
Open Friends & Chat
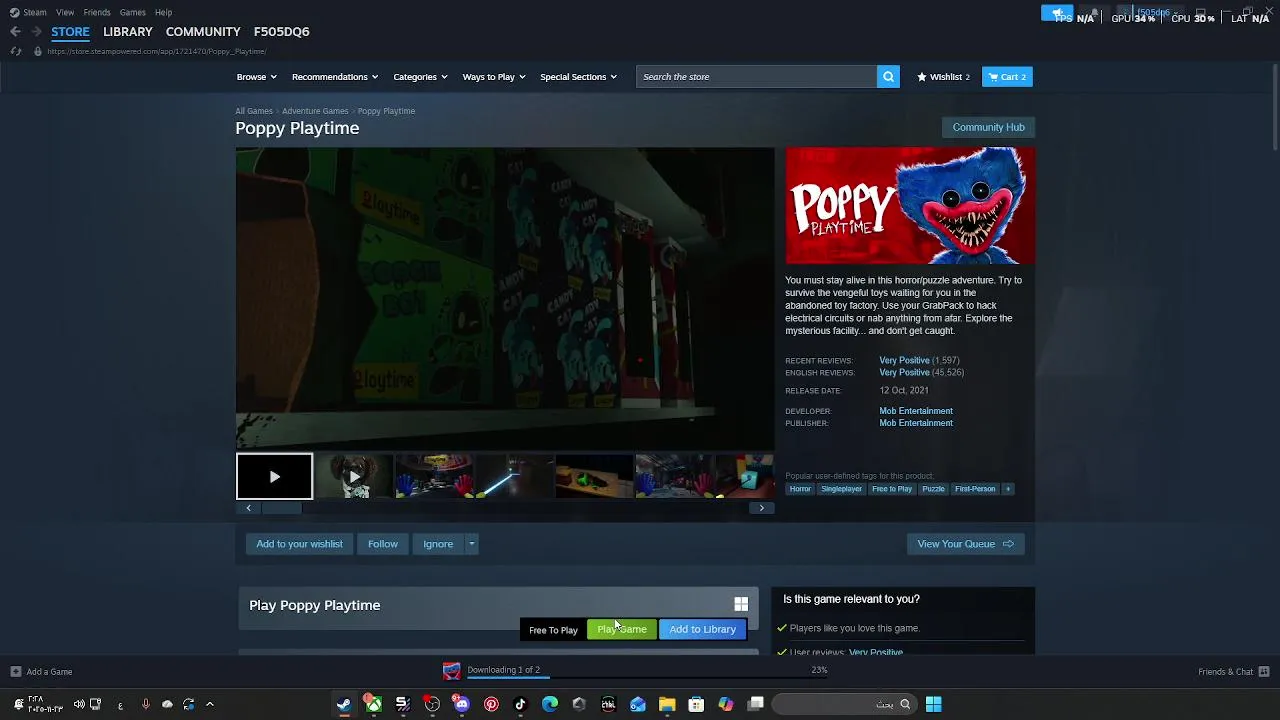pyautogui.click(x=1233, y=672)
